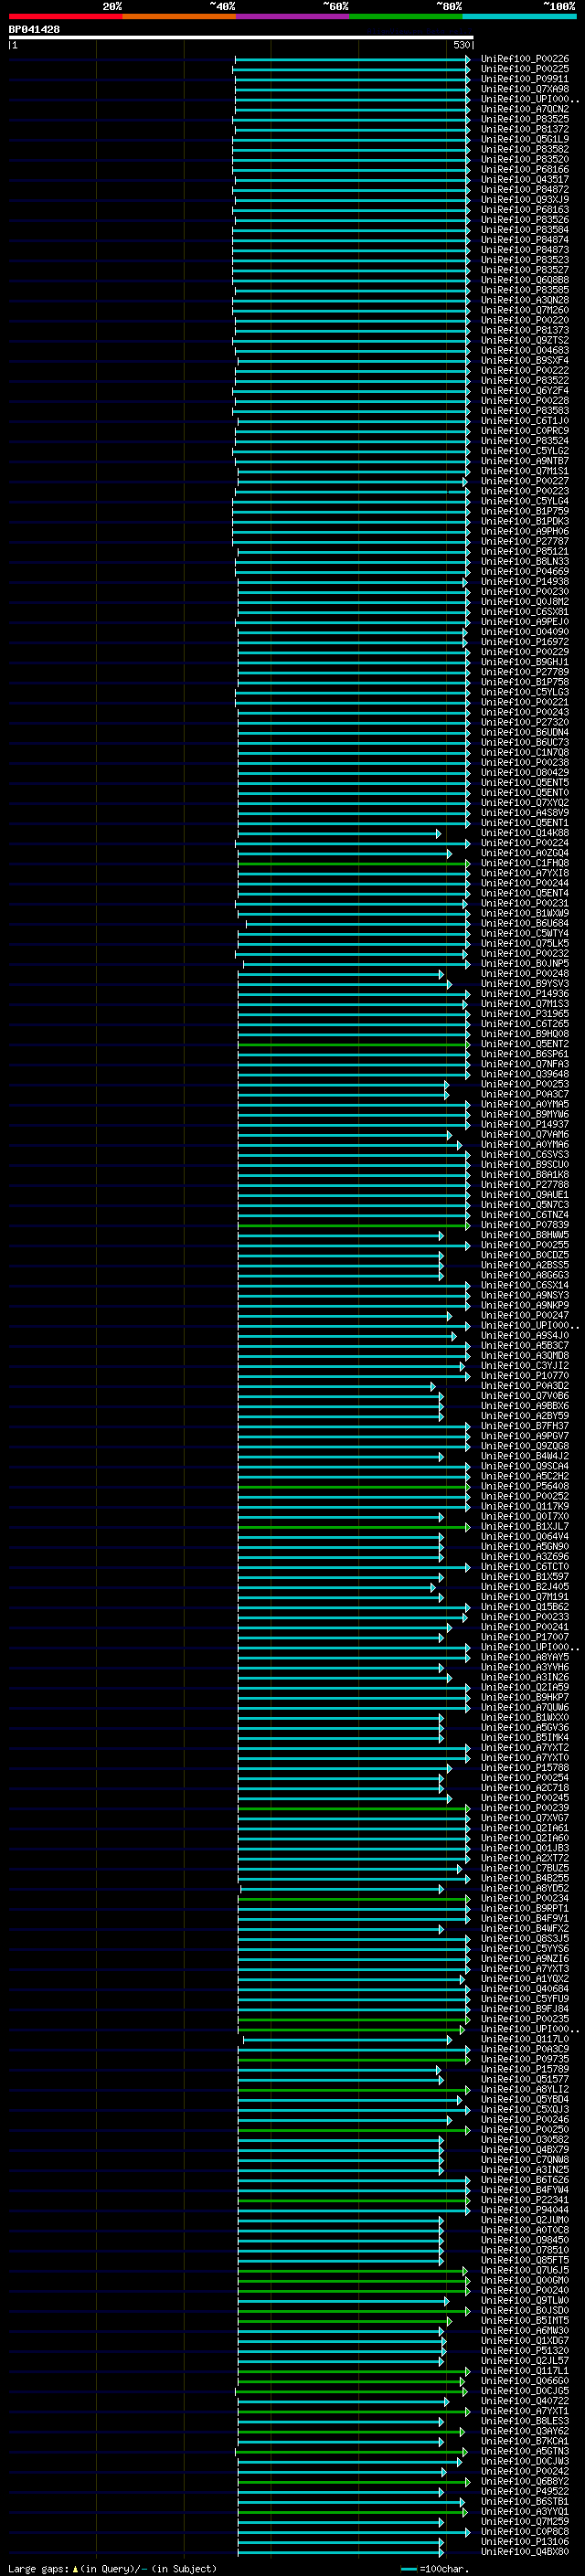The width and height of the screenshot is (585, 2576).
Task: Click hit name UniRef100_P14936
Action: [524, 994]
